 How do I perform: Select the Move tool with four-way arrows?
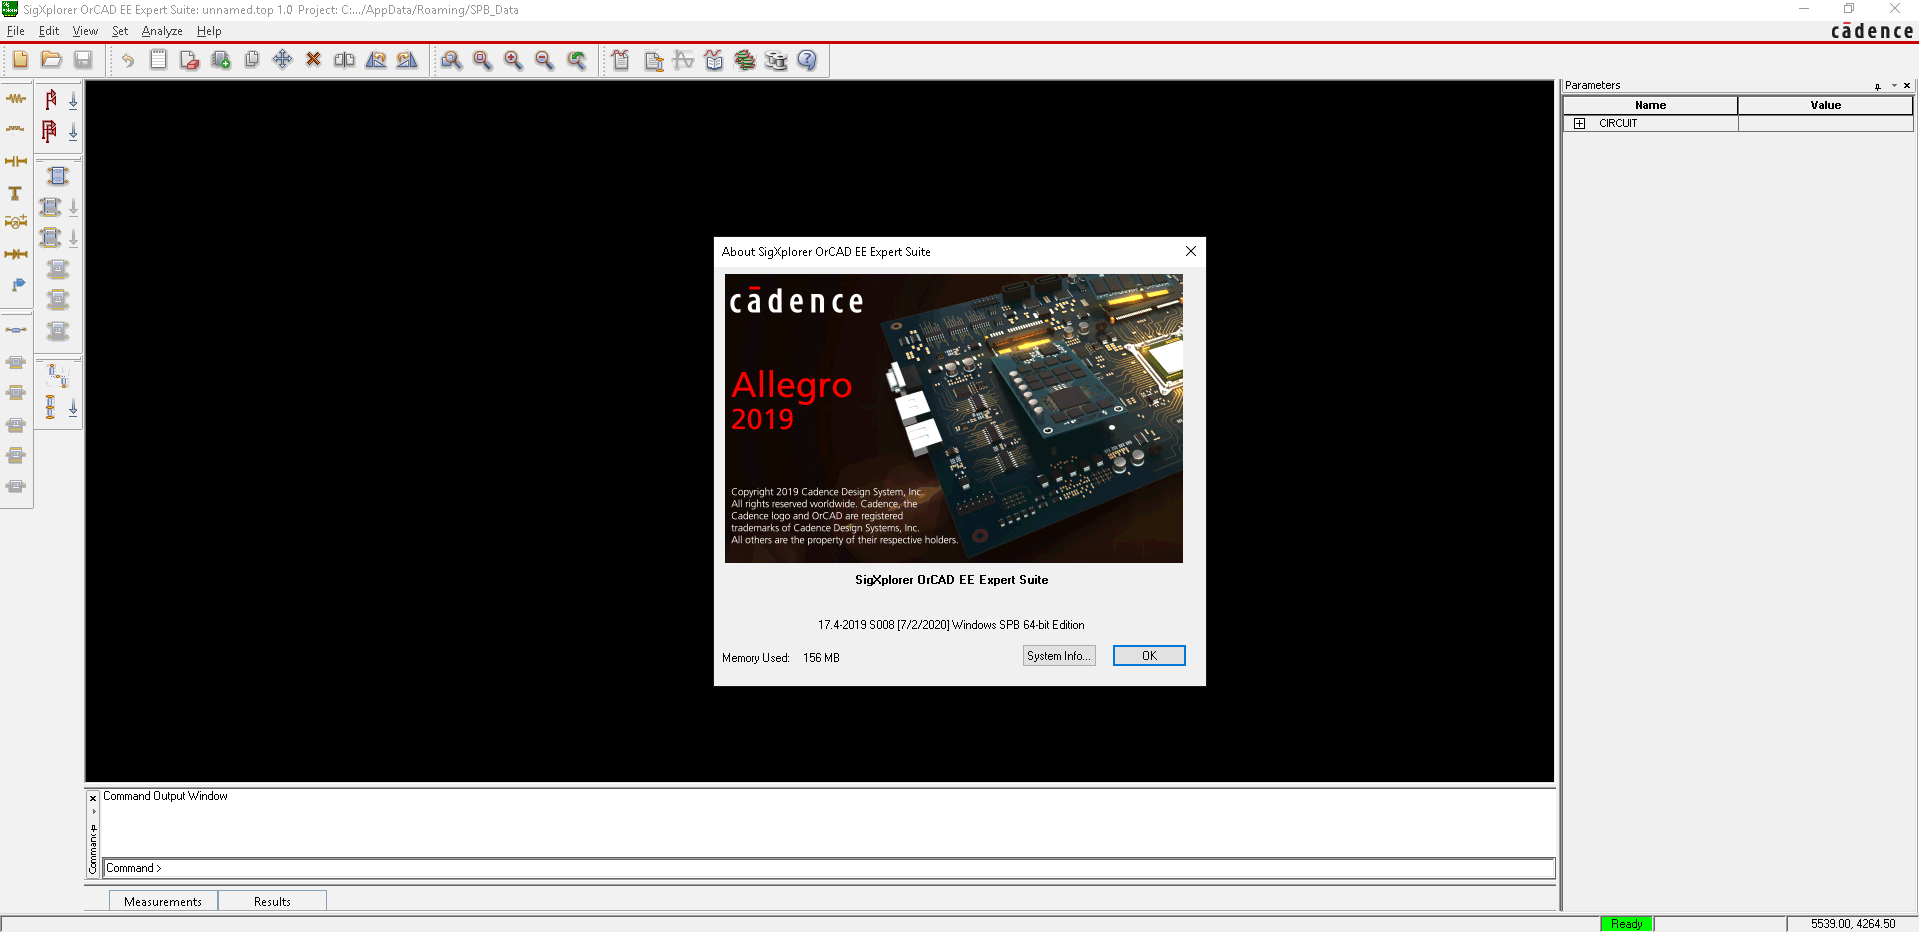pos(282,60)
